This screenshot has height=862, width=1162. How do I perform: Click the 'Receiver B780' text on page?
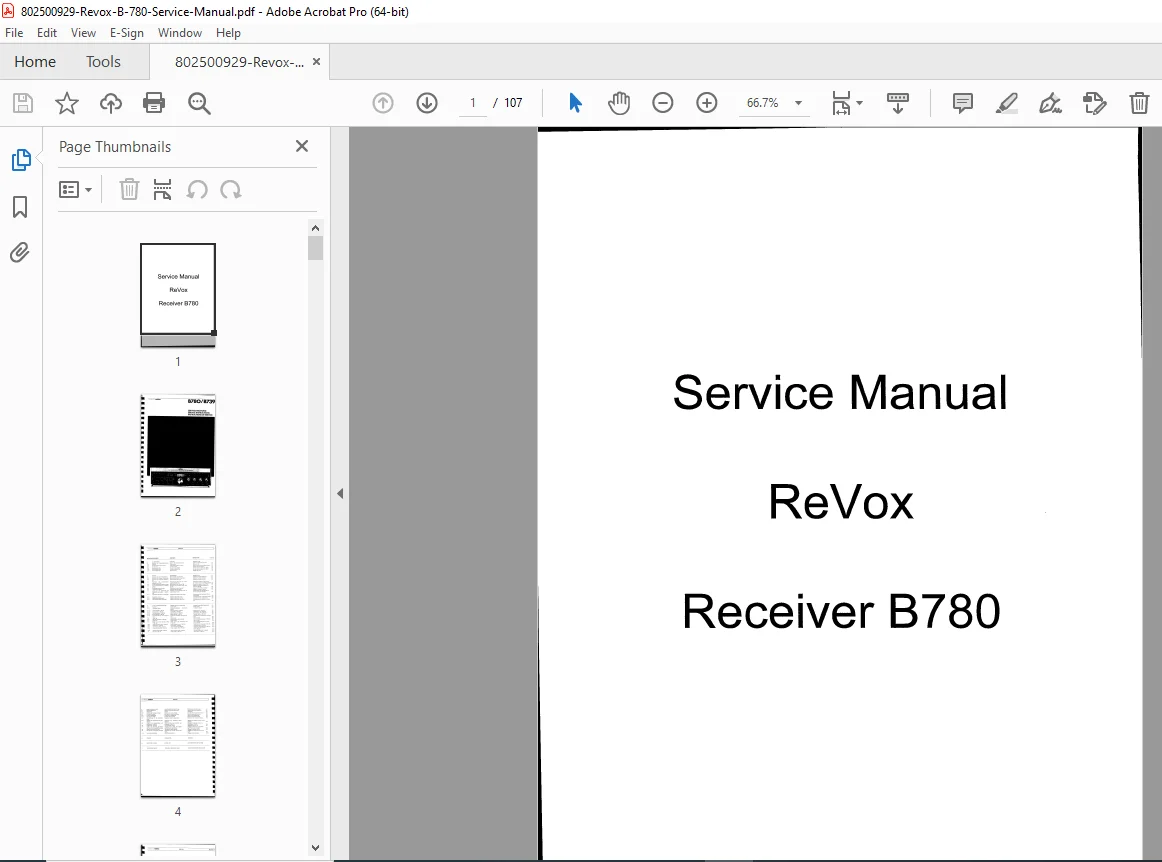(x=841, y=611)
